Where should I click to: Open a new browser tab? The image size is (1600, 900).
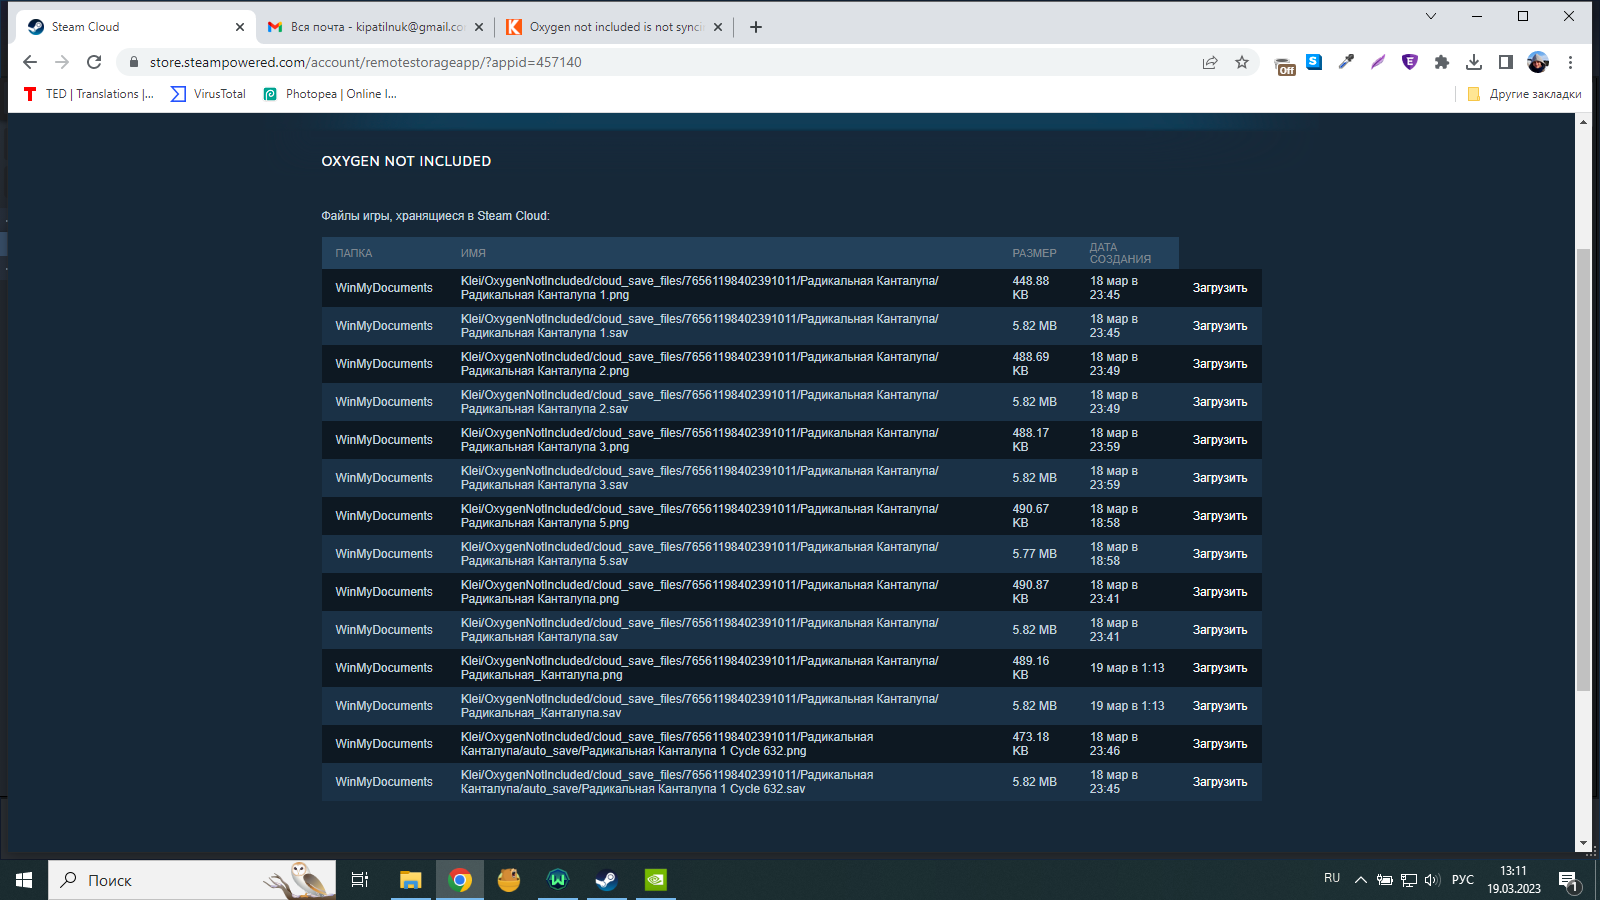tap(756, 27)
